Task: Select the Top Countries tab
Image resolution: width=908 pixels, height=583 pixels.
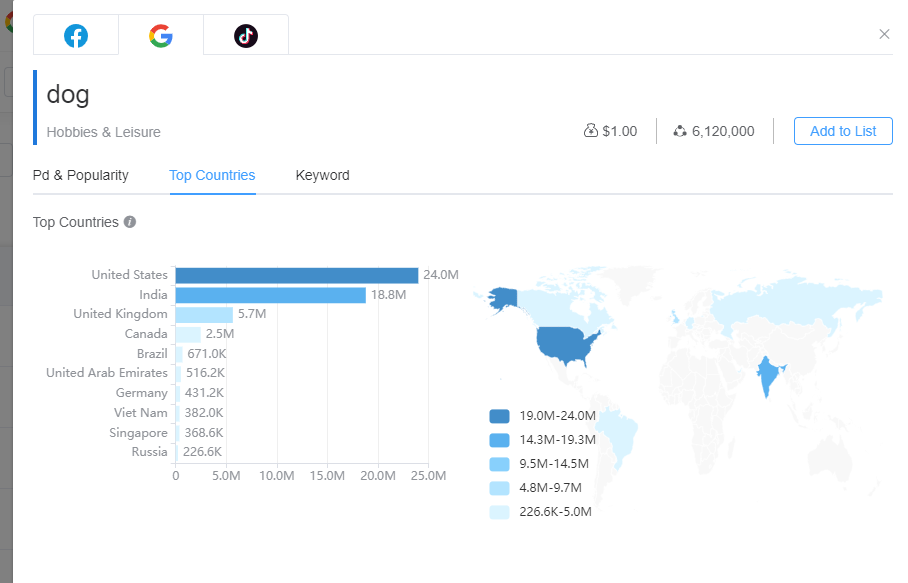Action: pyautogui.click(x=212, y=175)
